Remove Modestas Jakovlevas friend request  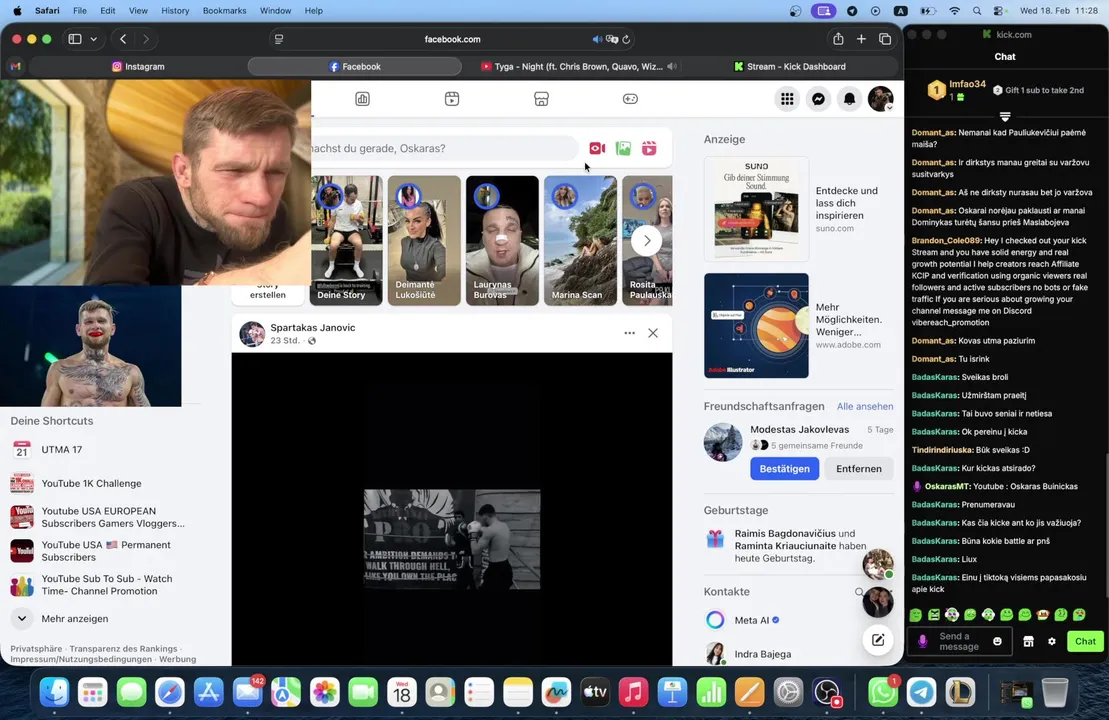click(859, 469)
